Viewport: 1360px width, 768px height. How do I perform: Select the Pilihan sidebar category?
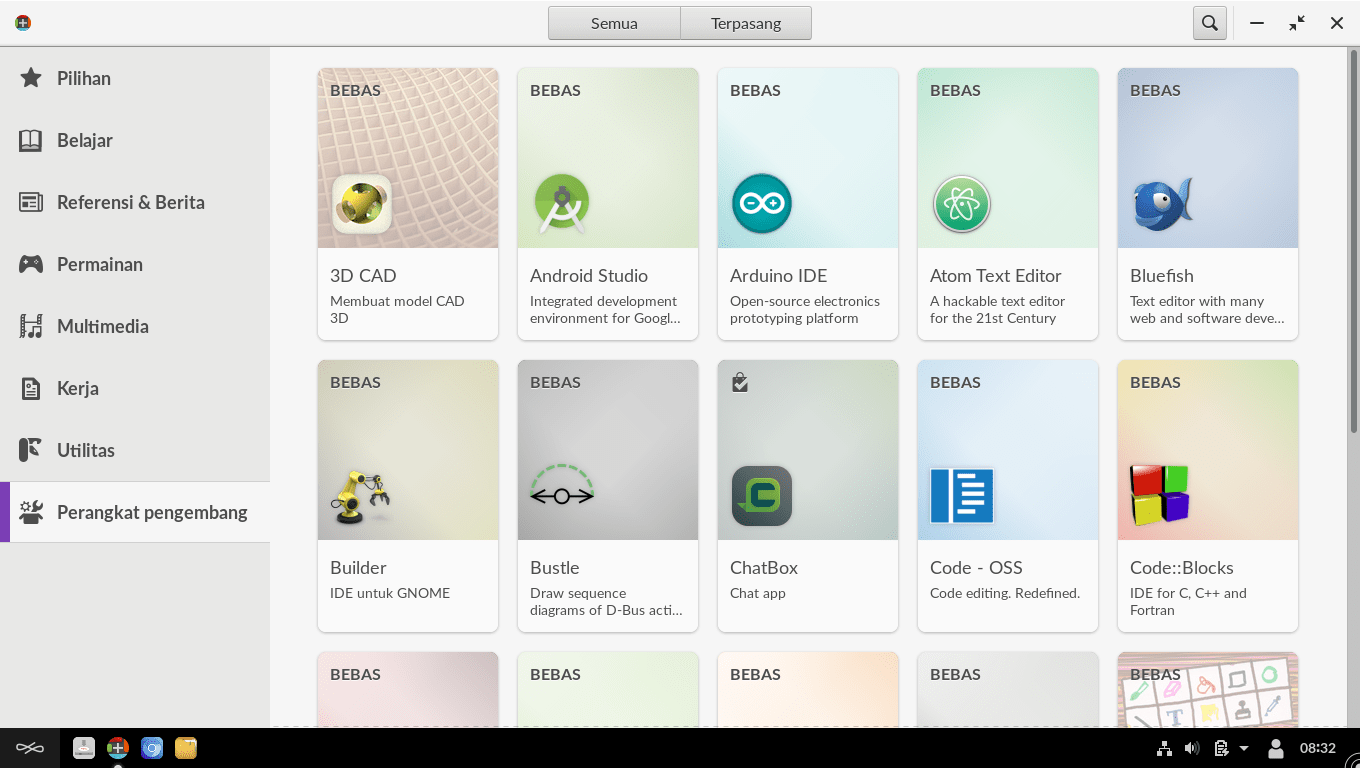pos(135,78)
